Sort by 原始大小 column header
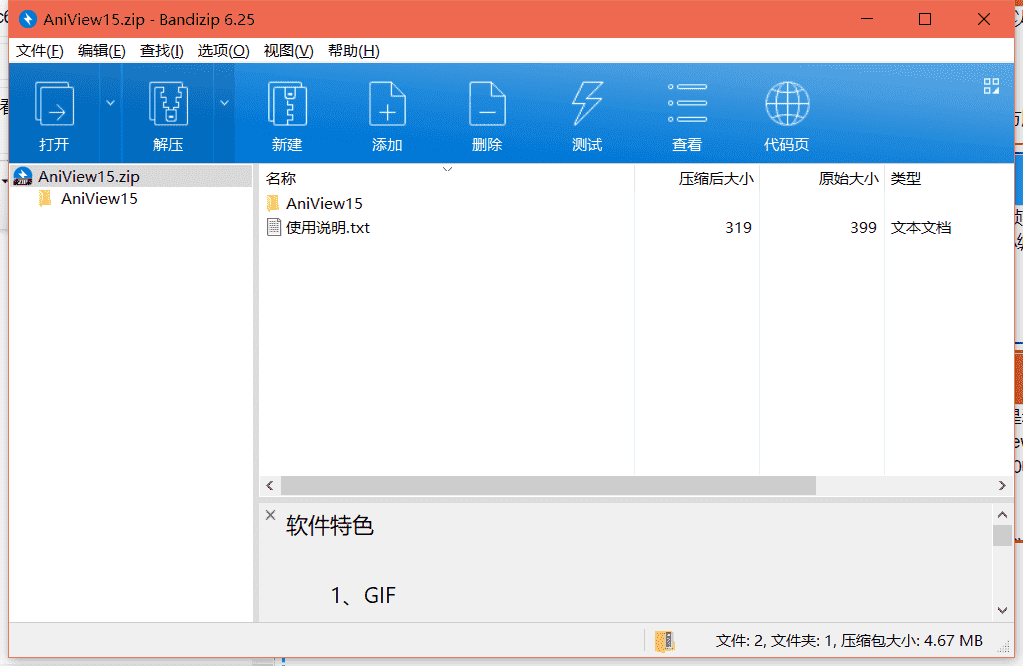This screenshot has width=1023, height=666. (848, 179)
